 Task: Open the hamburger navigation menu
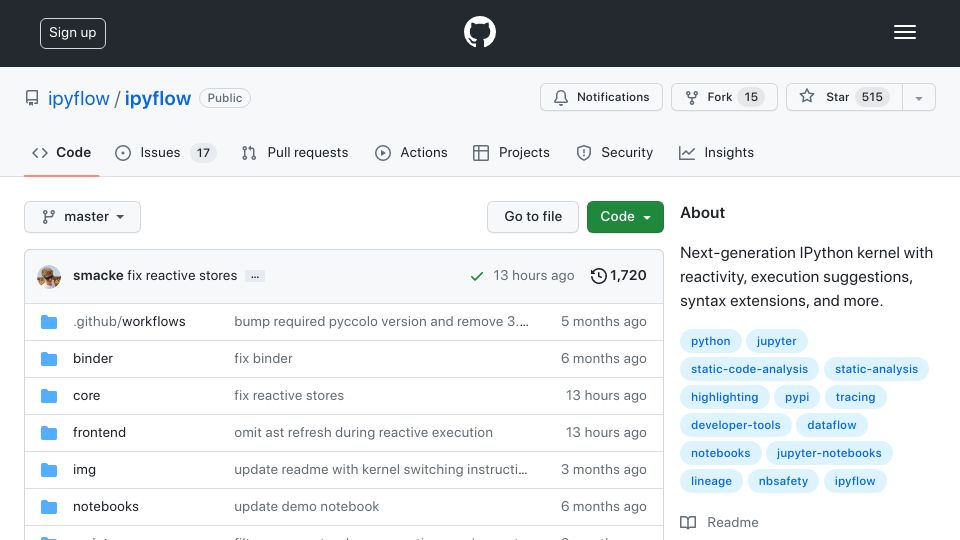(904, 32)
